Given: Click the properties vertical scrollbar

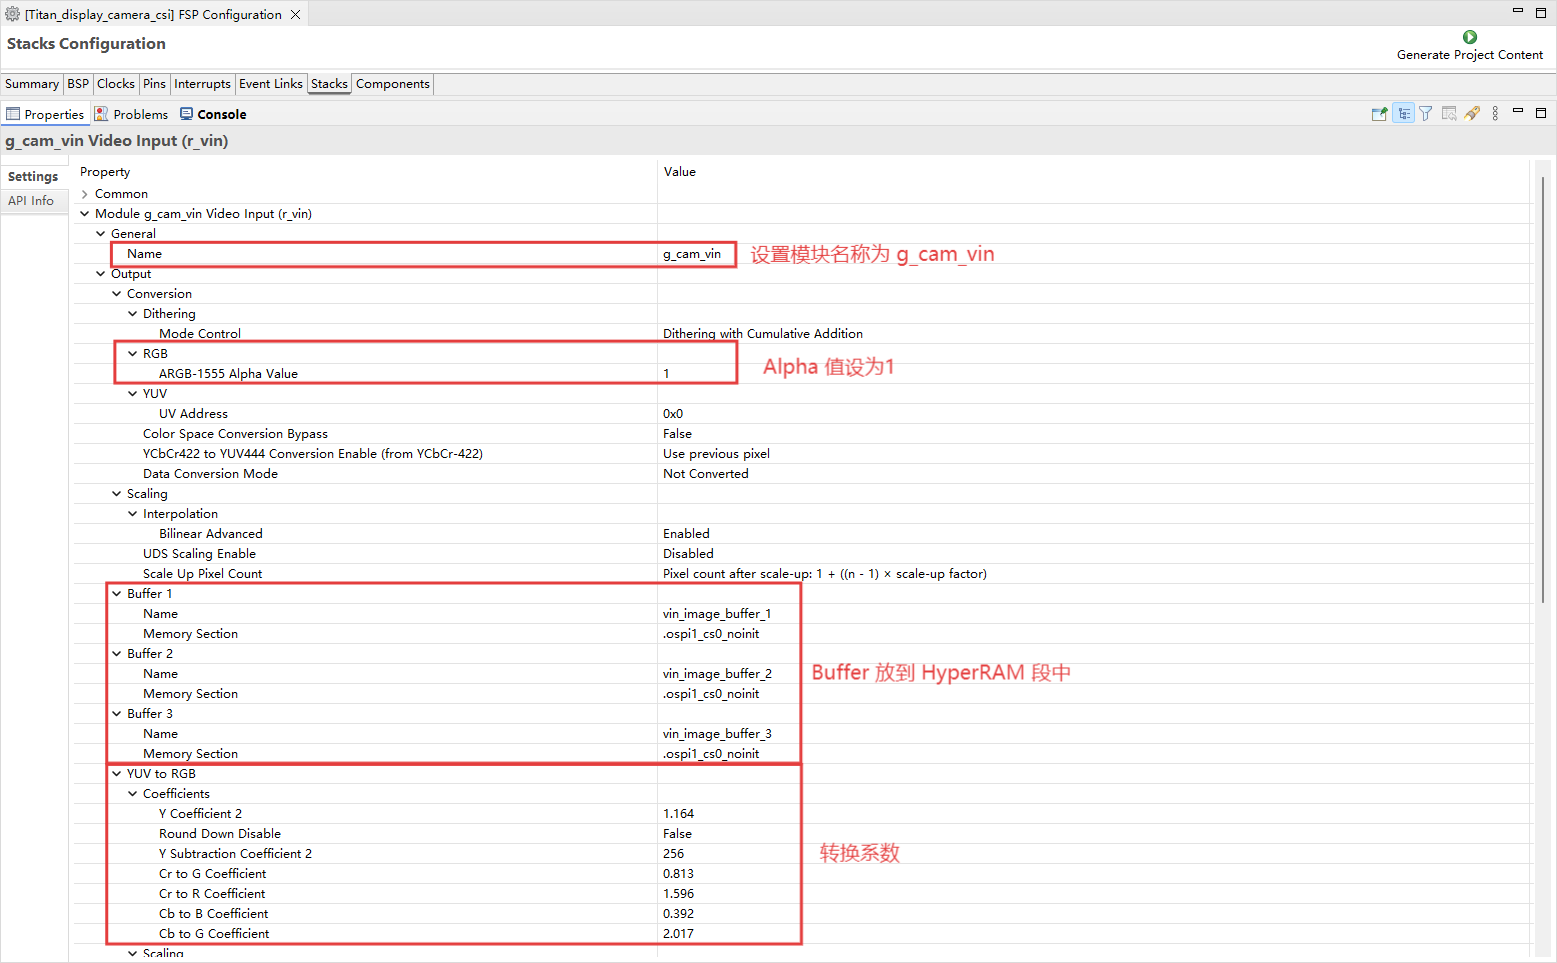Looking at the screenshot, I should (x=1543, y=400).
